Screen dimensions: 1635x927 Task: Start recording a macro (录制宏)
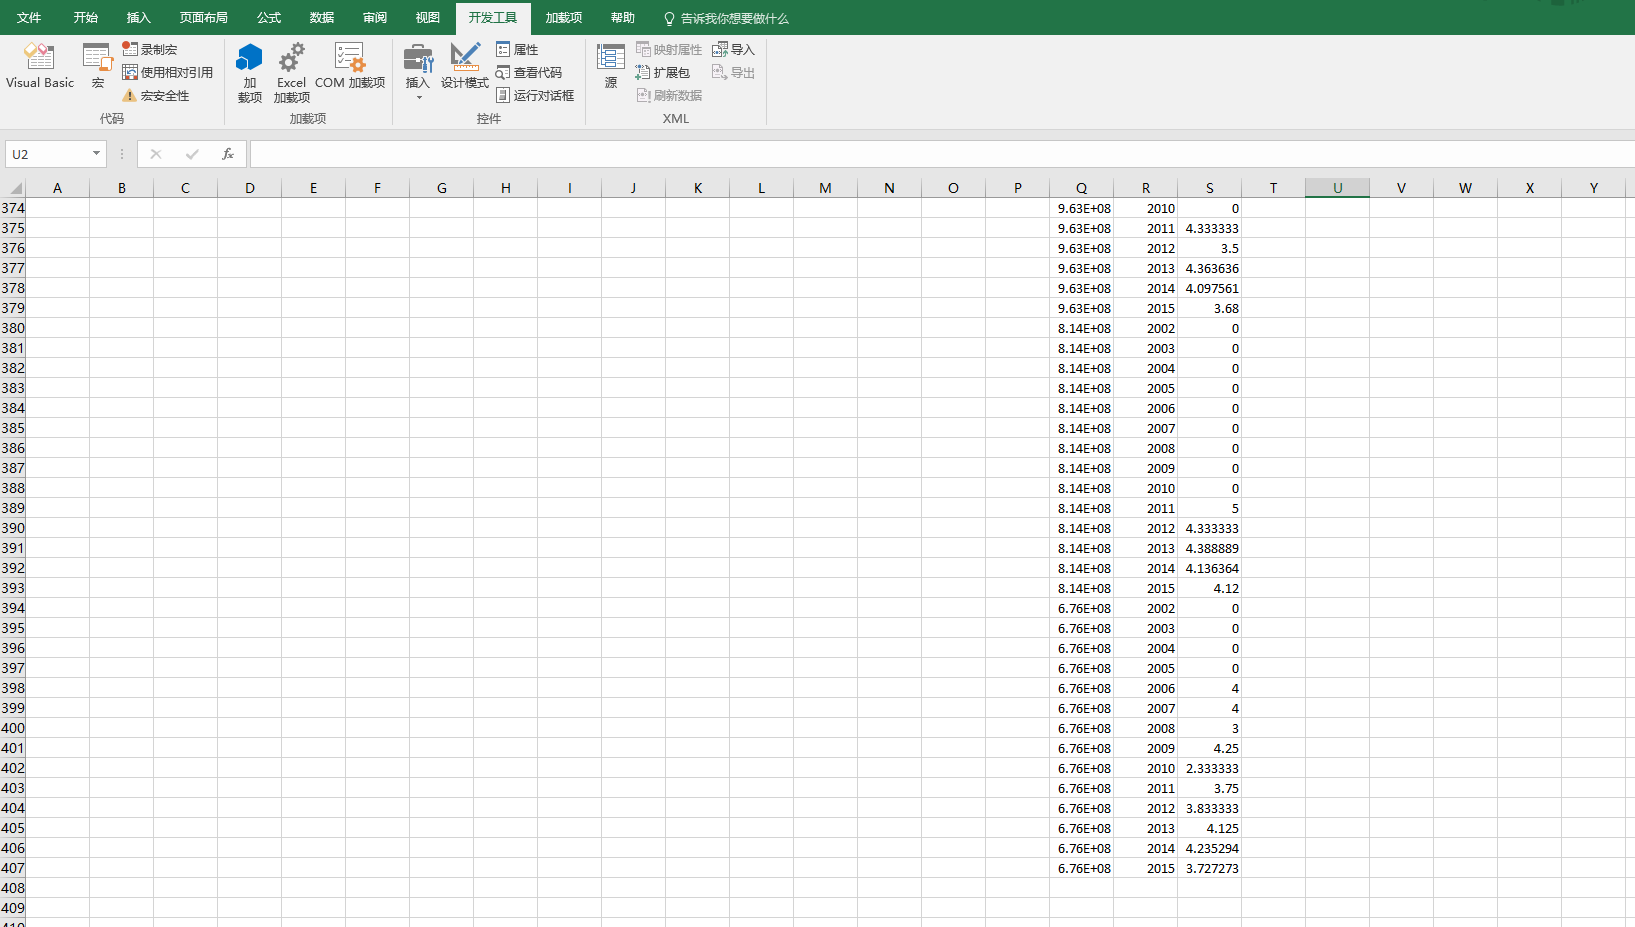(150, 49)
